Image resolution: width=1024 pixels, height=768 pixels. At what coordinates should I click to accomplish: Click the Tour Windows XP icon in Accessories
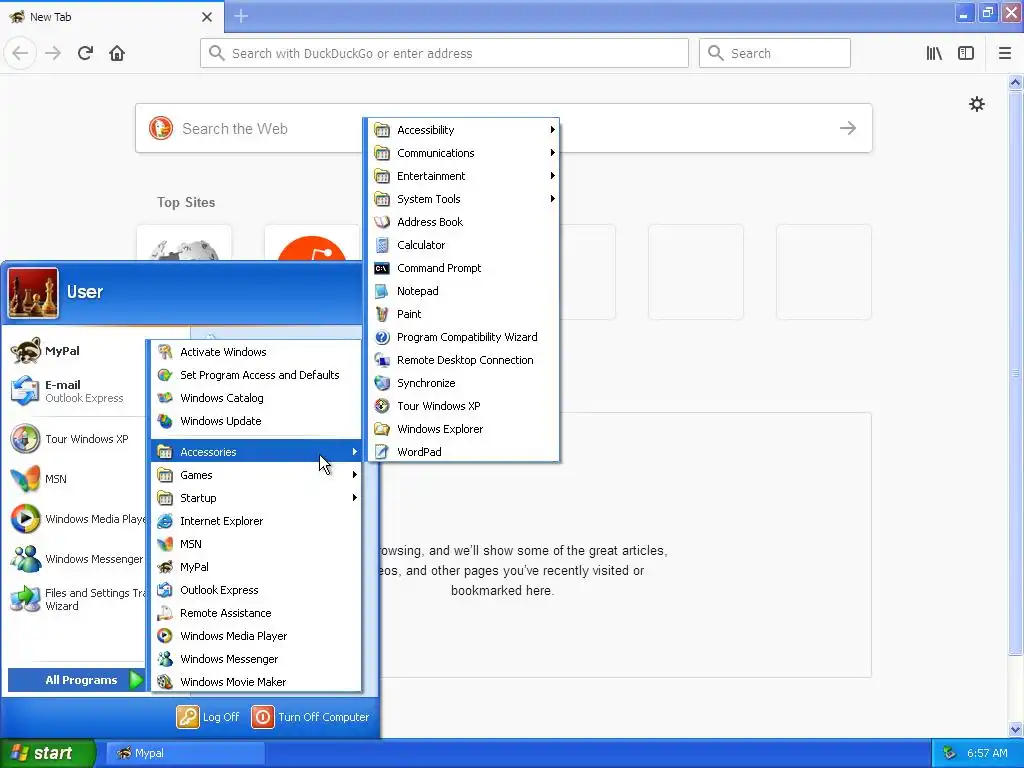click(382, 406)
